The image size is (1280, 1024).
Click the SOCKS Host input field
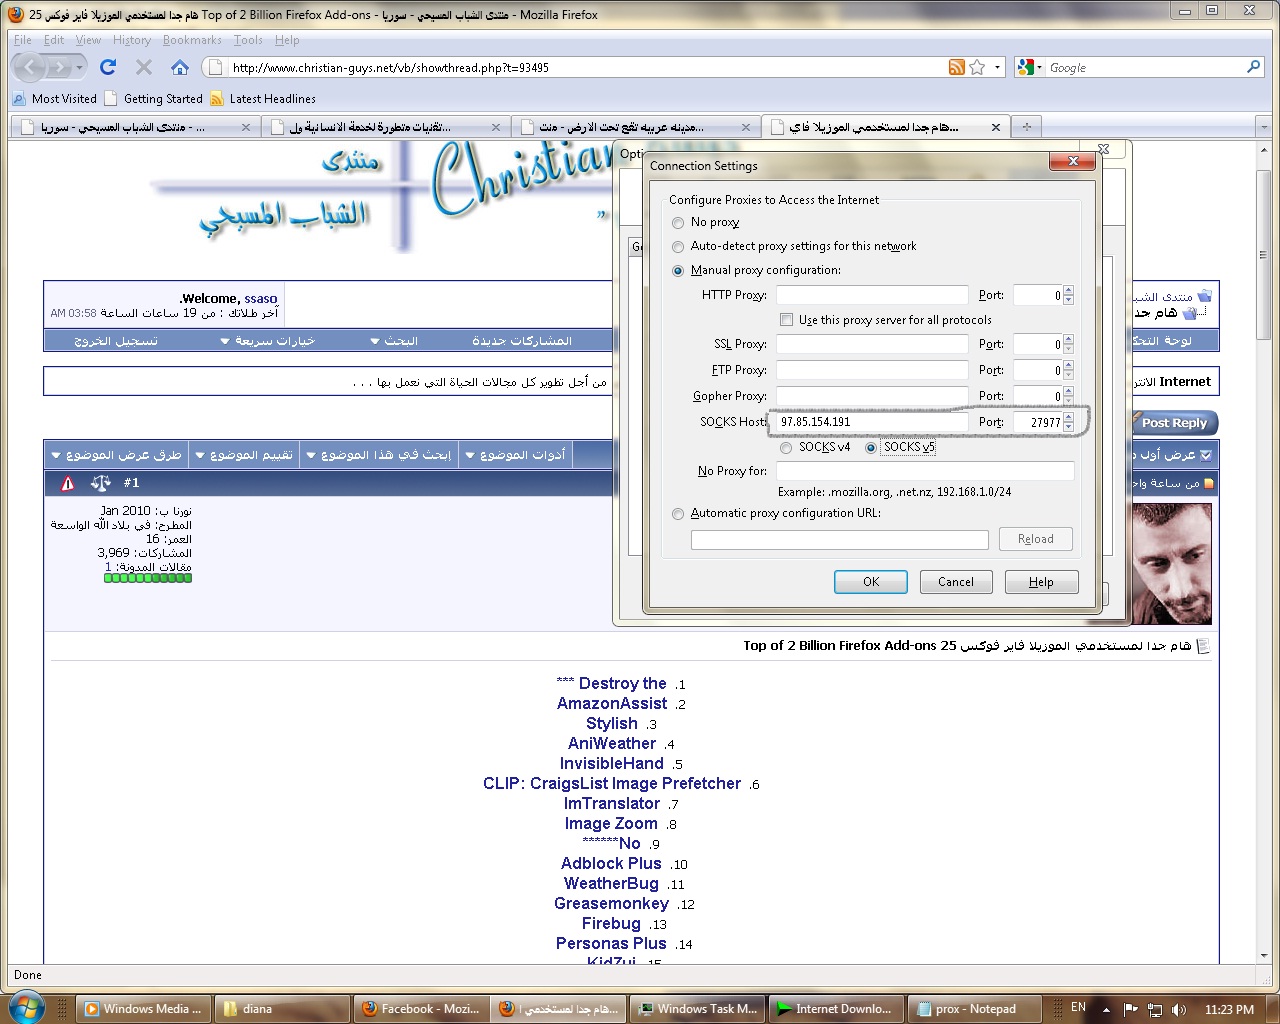(870, 422)
